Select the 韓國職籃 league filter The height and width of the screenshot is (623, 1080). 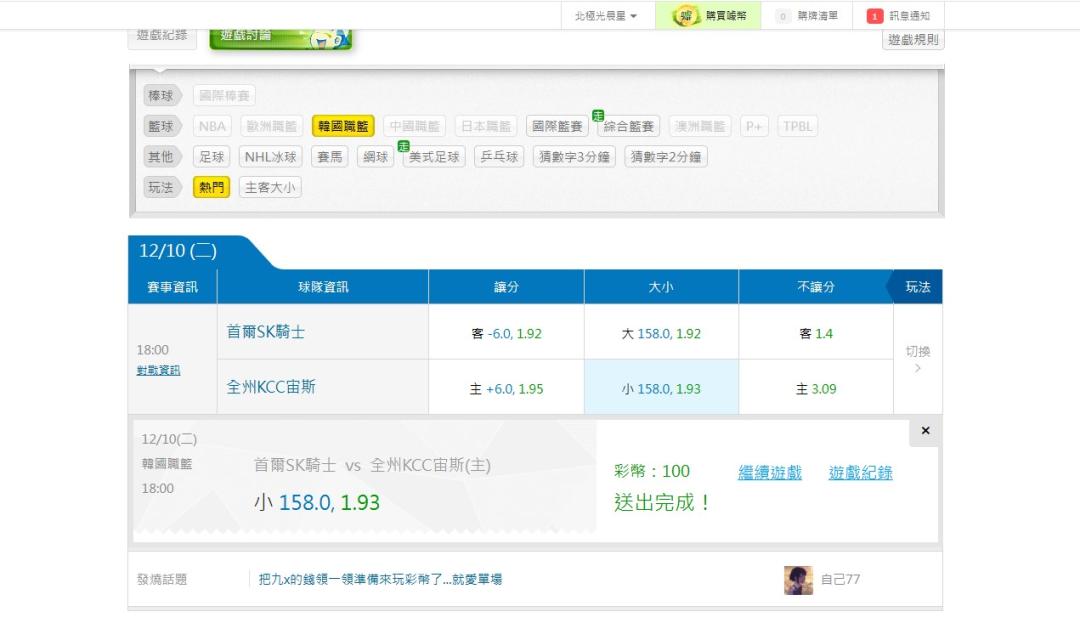pos(343,126)
